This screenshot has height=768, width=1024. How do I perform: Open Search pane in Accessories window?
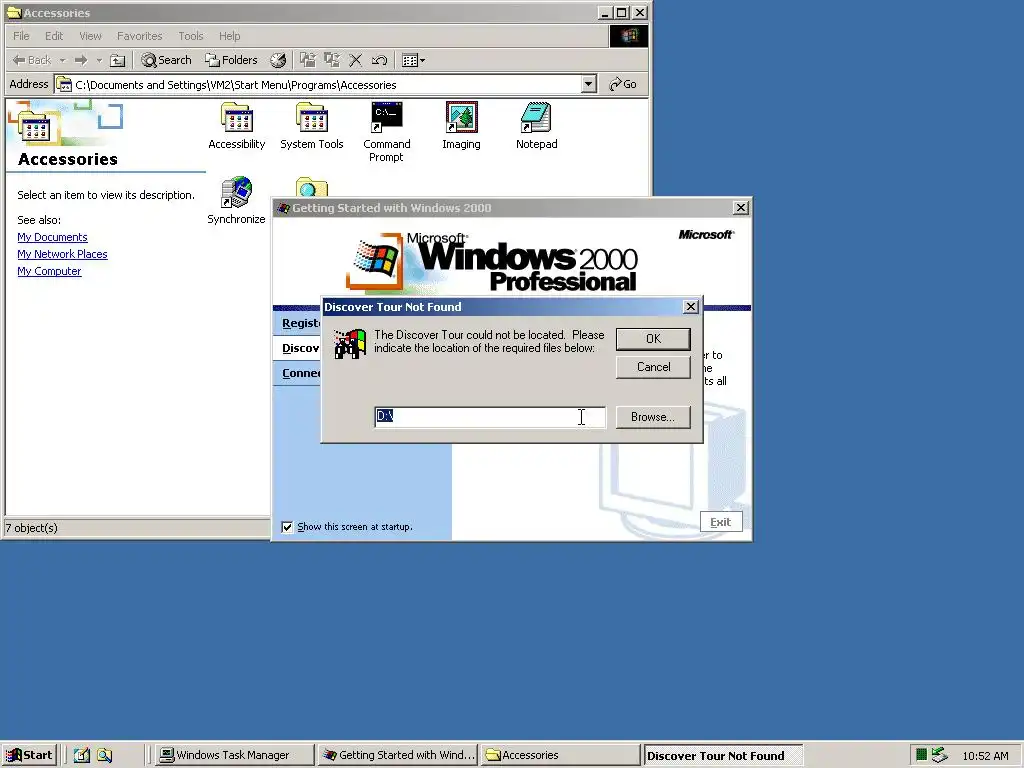[x=167, y=60]
